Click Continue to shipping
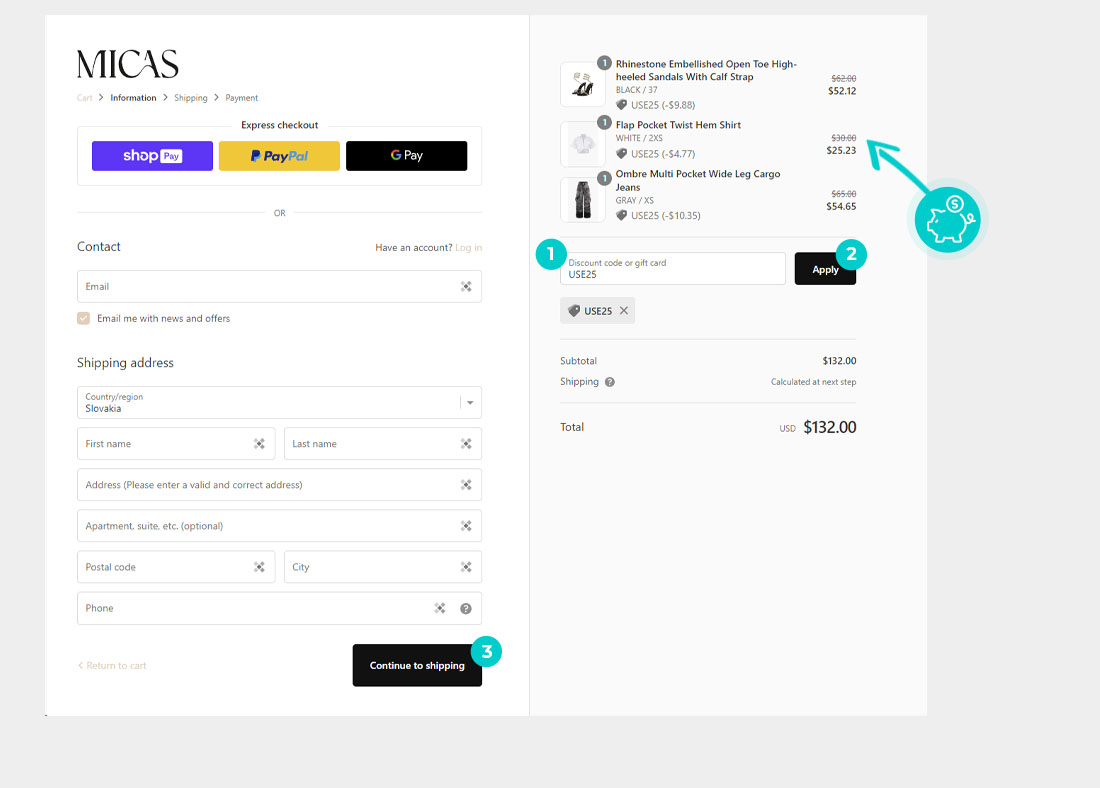The width and height of the screenshot is (1100, 788). click(x=417, y=665)
